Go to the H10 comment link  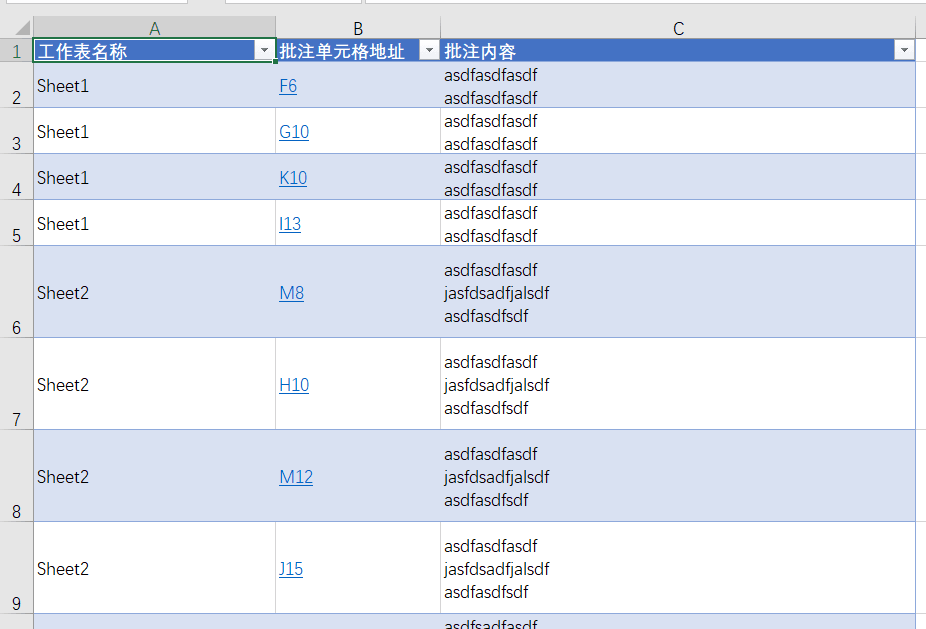(294, 386)
